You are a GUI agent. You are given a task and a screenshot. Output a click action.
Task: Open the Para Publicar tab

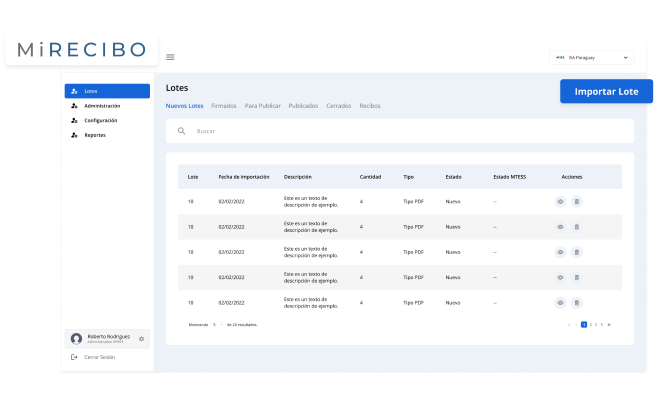[x=262, y=106]
